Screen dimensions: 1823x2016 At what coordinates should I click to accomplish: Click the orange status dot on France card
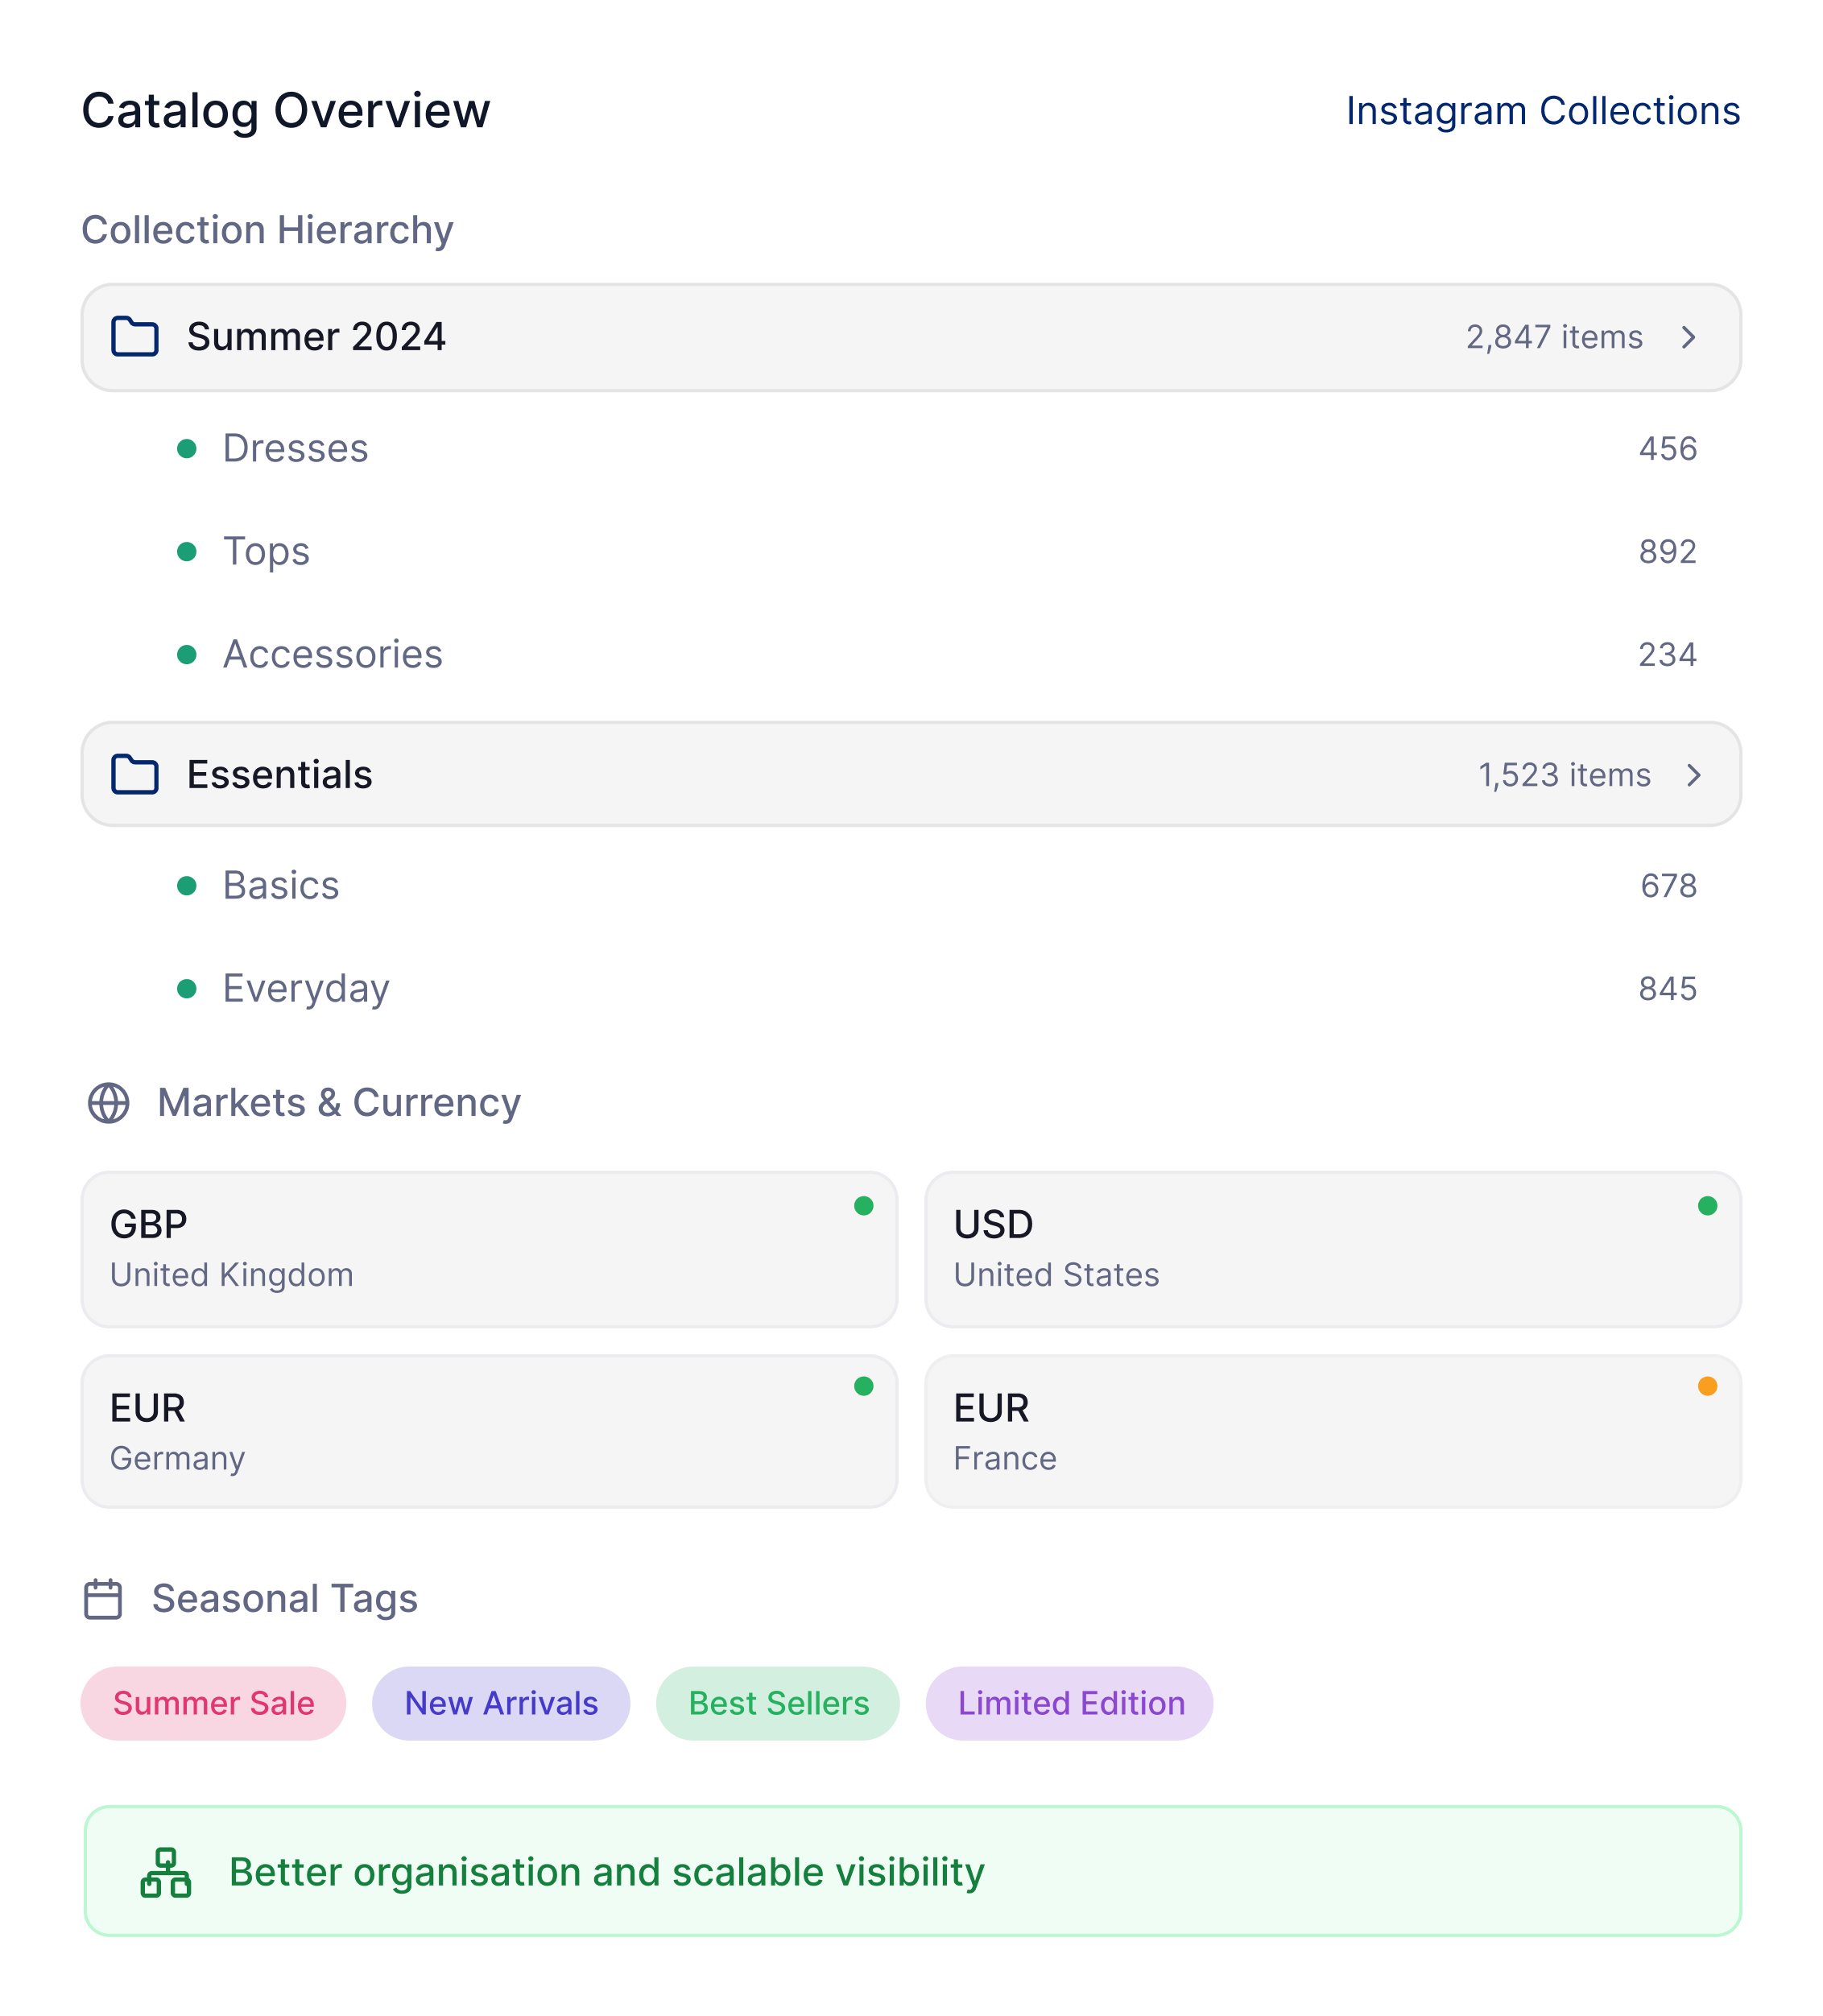click(x=1708, y=1386)
